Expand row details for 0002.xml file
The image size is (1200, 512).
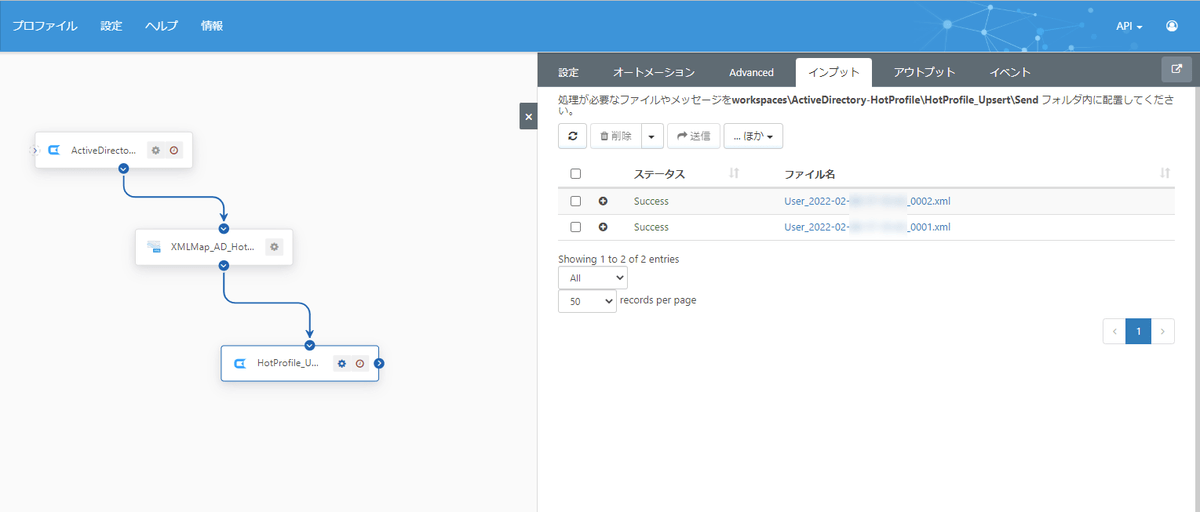603,201
